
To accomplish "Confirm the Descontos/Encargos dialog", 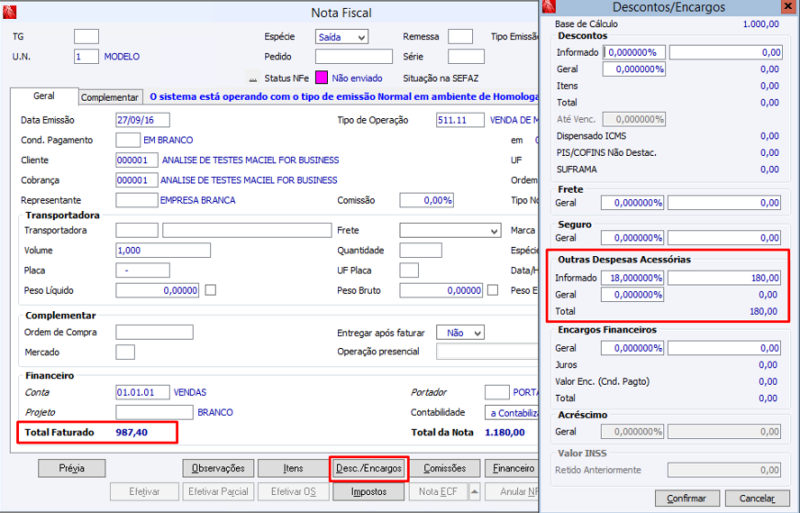I will click(x=687, y=499).
